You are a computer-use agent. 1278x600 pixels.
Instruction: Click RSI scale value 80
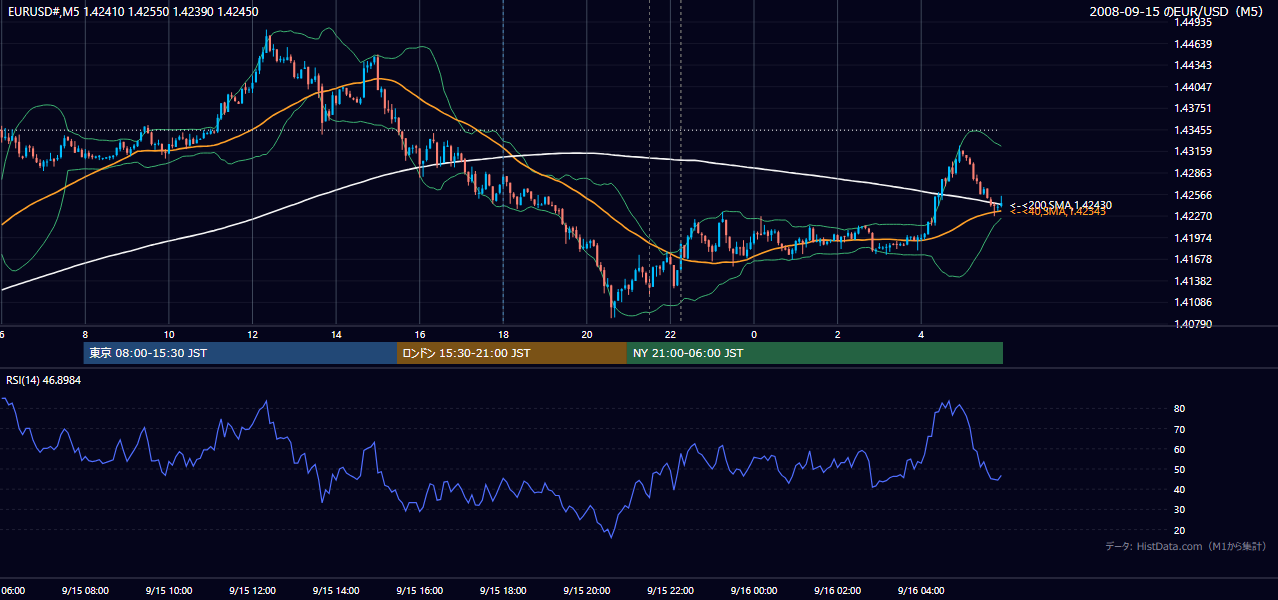click(x=1180, y=409)
